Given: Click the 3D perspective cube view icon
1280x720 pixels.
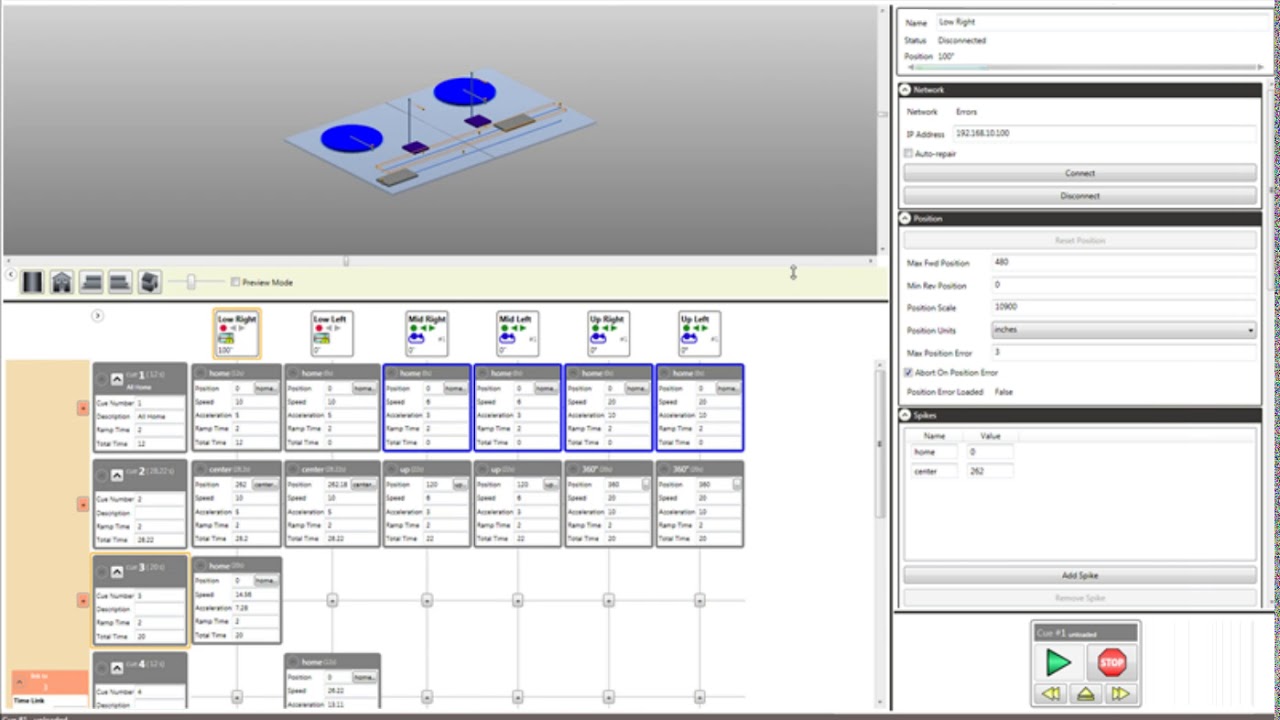Looking at the screenshot, I should tap(149, 282).
